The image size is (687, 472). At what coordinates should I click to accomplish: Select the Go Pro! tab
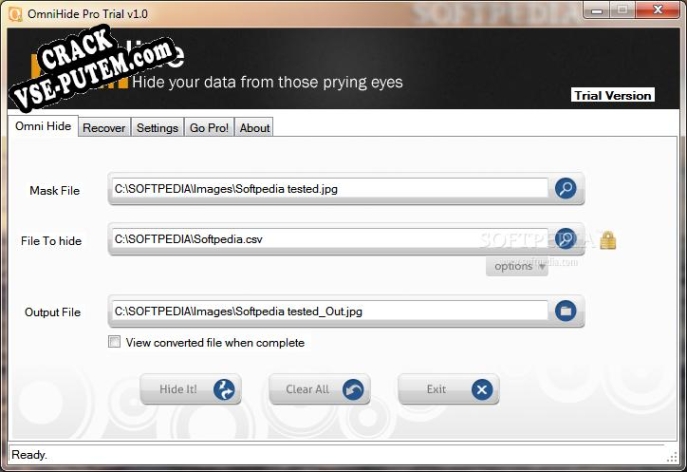209,128
